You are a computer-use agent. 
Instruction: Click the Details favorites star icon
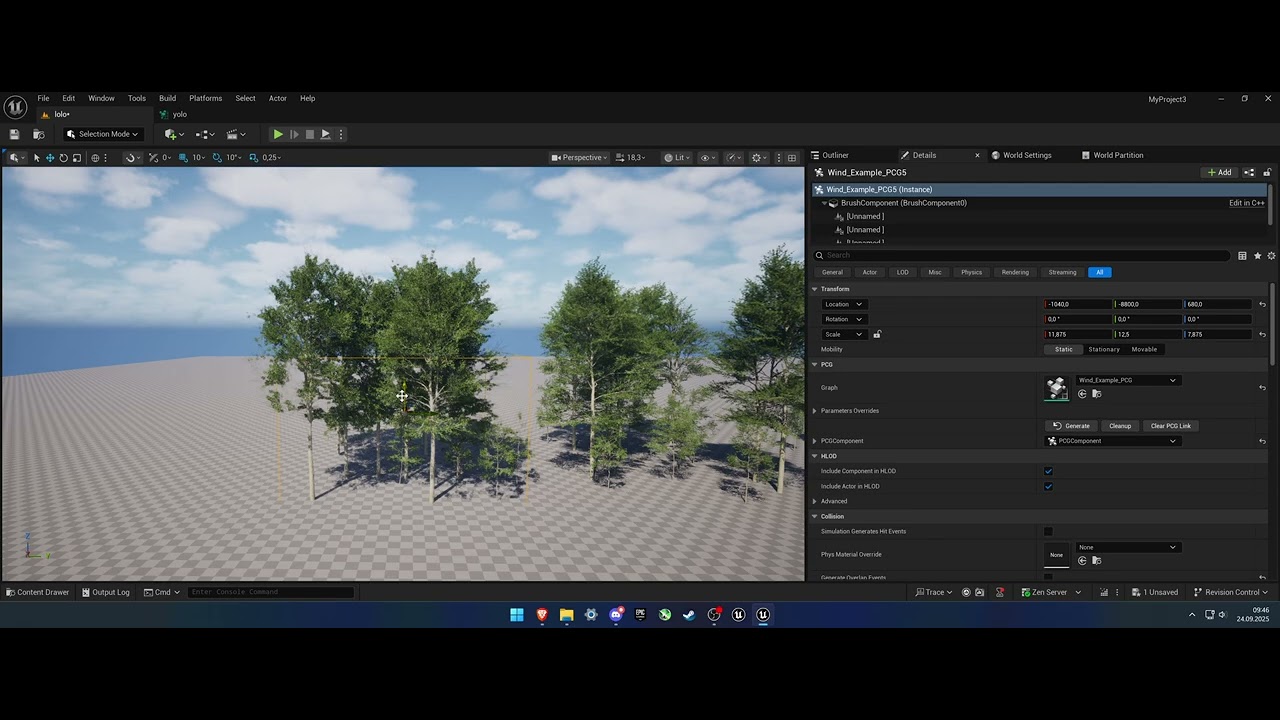point(1257,256)
